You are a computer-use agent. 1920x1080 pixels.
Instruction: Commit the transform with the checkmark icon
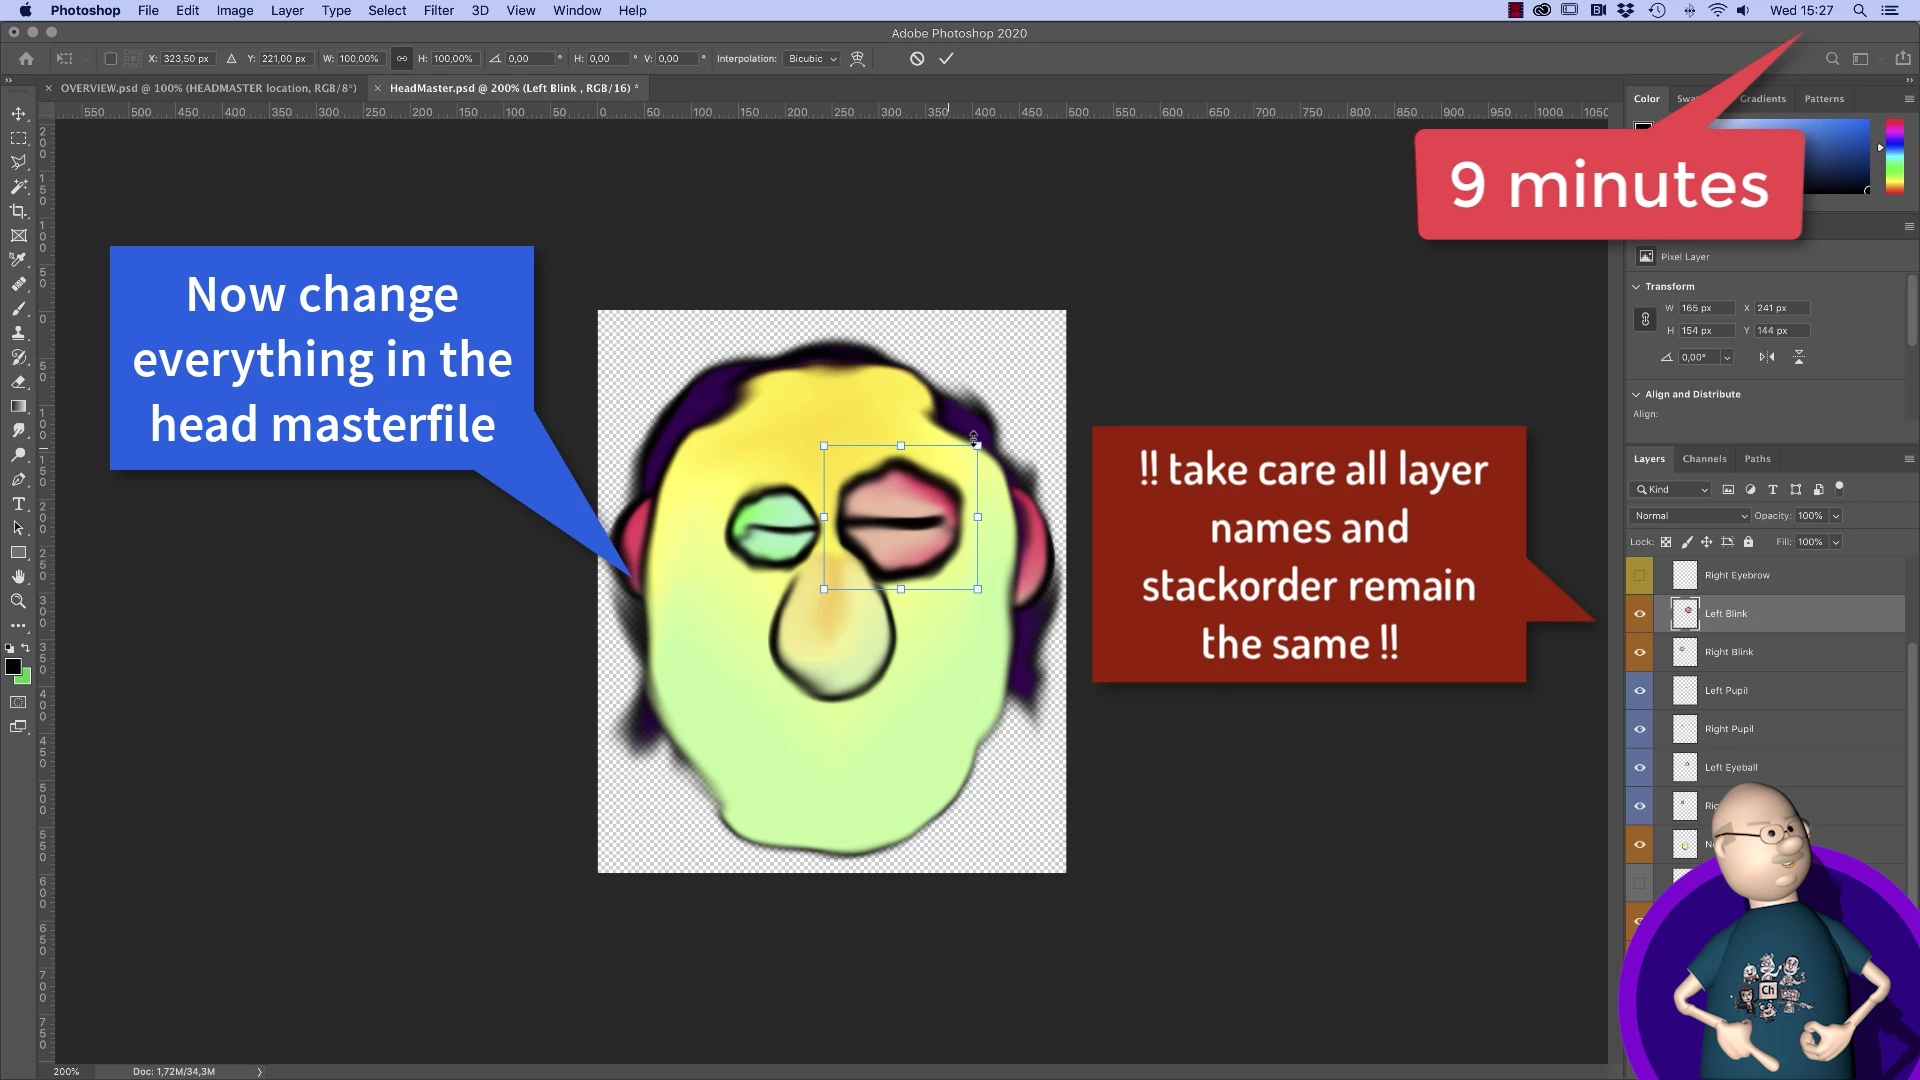point(946,59)
